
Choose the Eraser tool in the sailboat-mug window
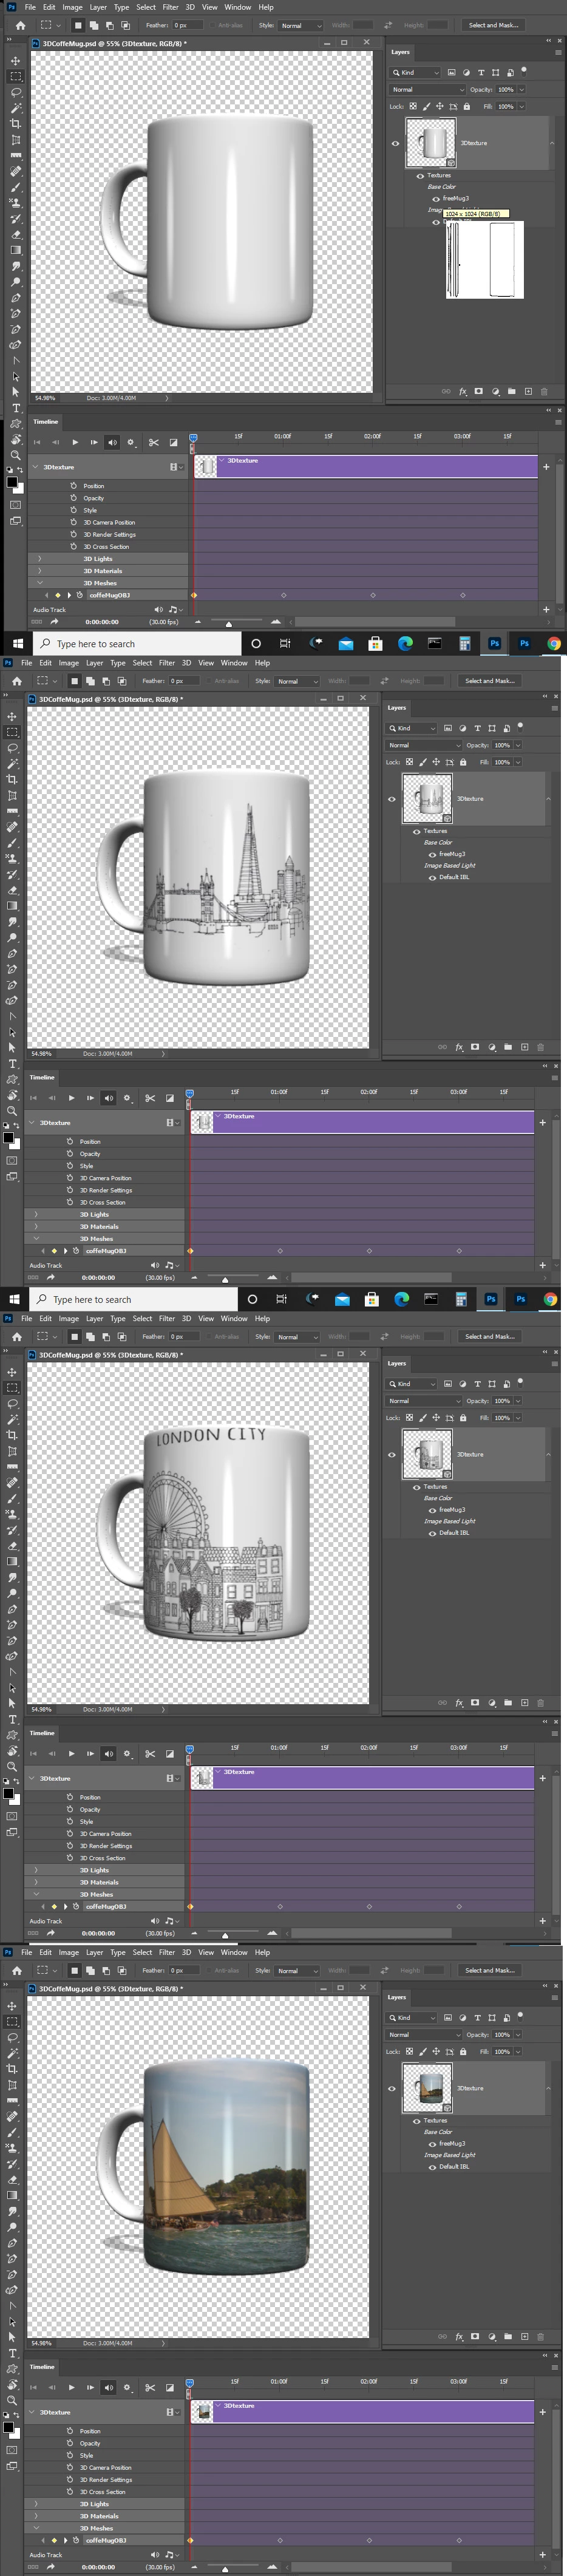[x=12, y=2179]
